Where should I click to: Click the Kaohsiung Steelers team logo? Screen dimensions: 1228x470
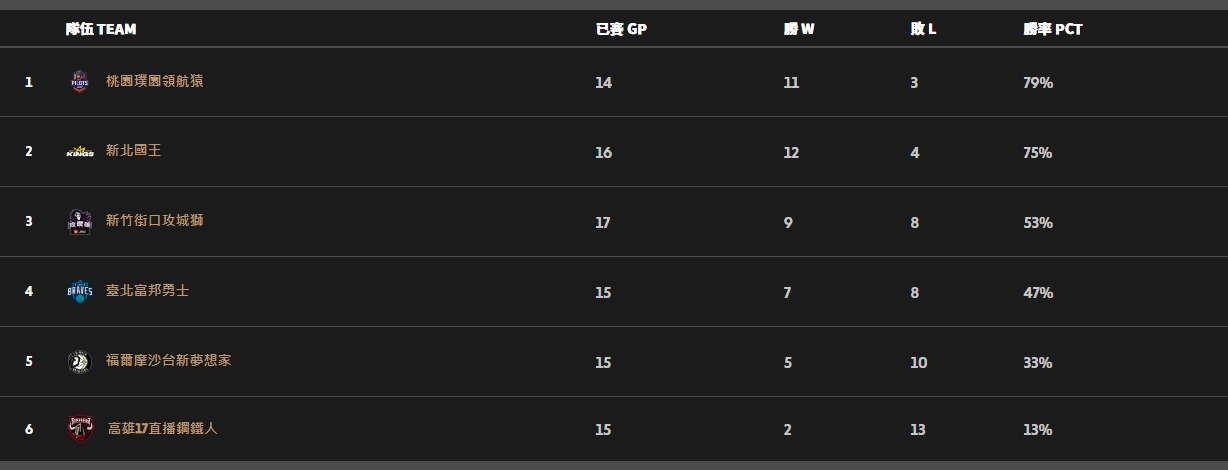(x=80, y=429)
